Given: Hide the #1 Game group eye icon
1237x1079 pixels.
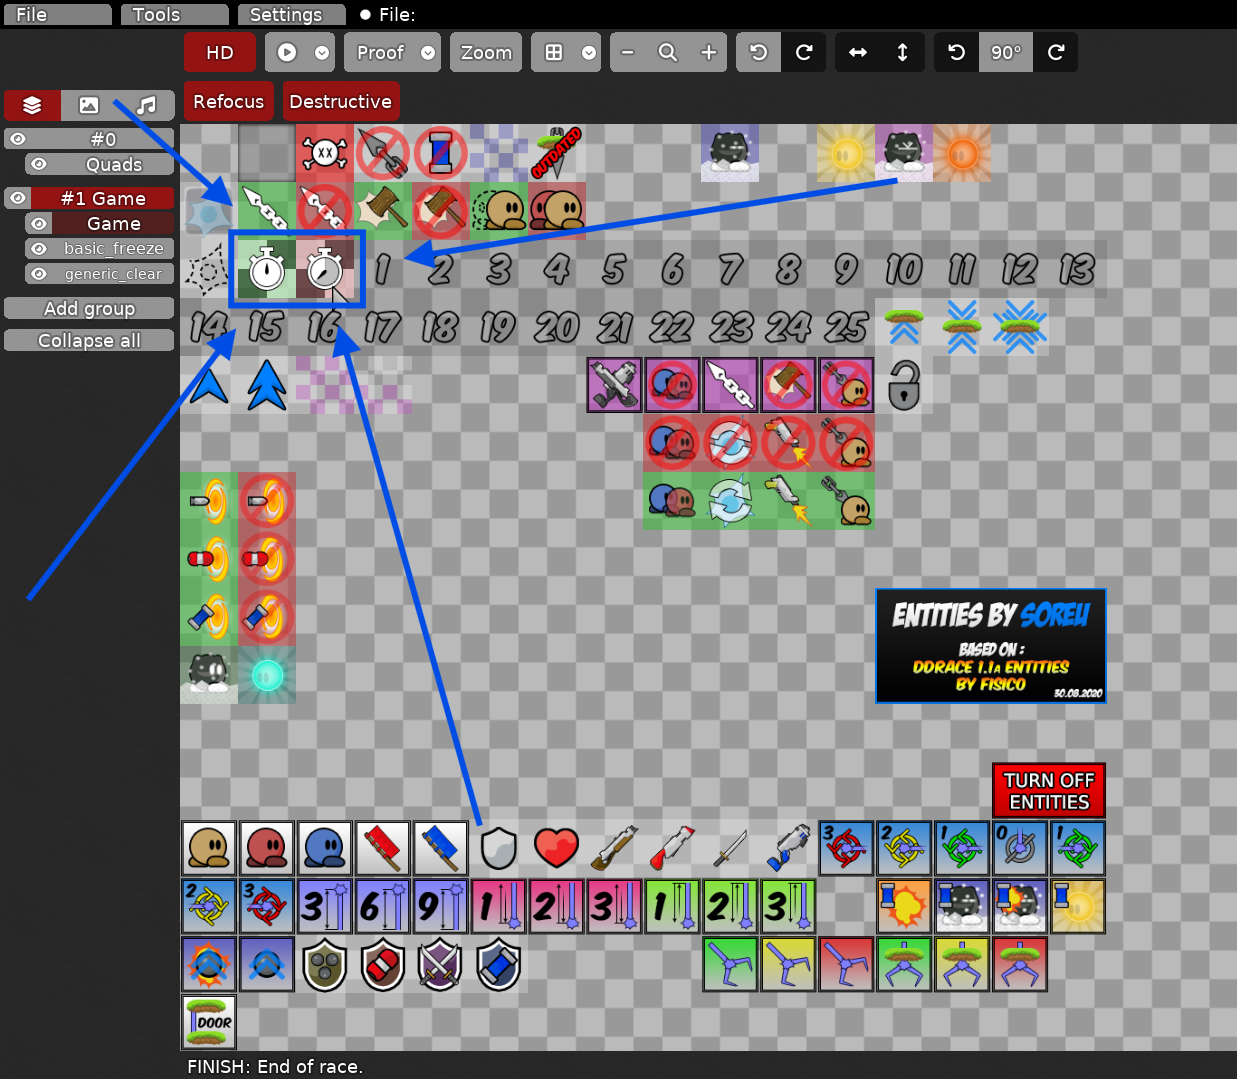Looking at the screenshot, I should pyautogui.click(x=18, y=198).
